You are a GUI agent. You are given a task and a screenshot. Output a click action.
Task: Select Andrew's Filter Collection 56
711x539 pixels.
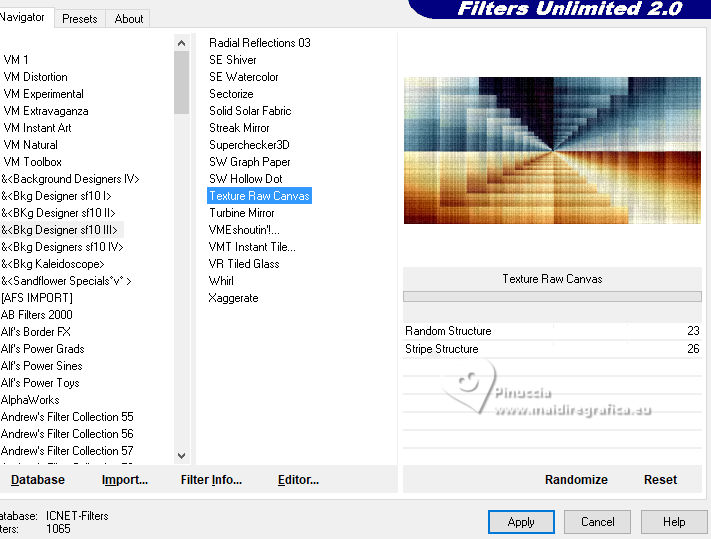click(67, 434)
